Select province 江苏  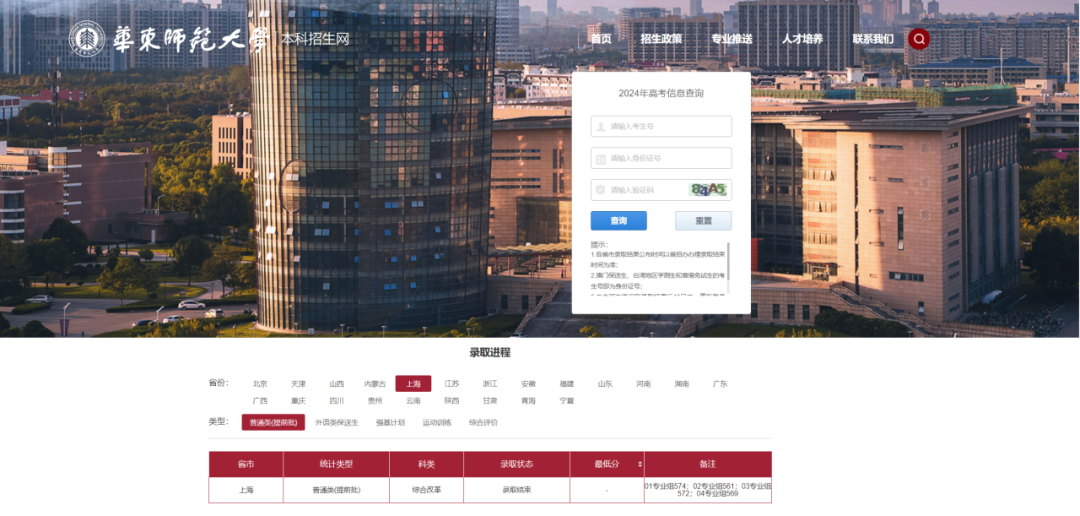451,384
